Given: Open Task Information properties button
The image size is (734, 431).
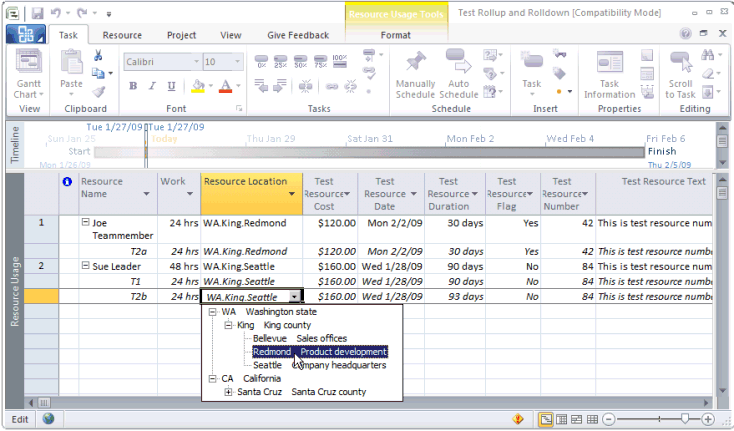Looking at the screenshot, I should coord(609,74).
